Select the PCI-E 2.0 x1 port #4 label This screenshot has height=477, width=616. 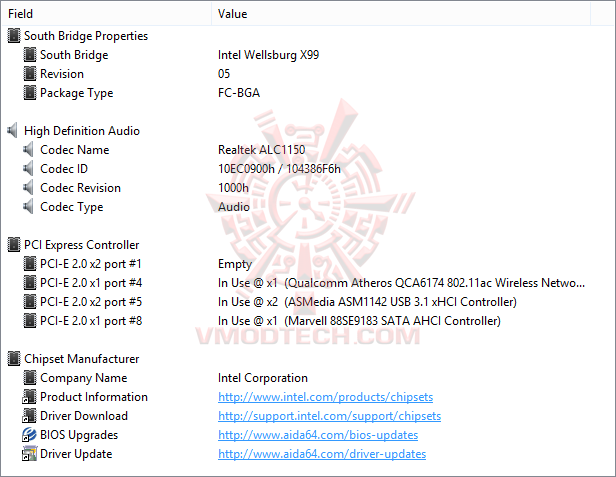[91, 283]
